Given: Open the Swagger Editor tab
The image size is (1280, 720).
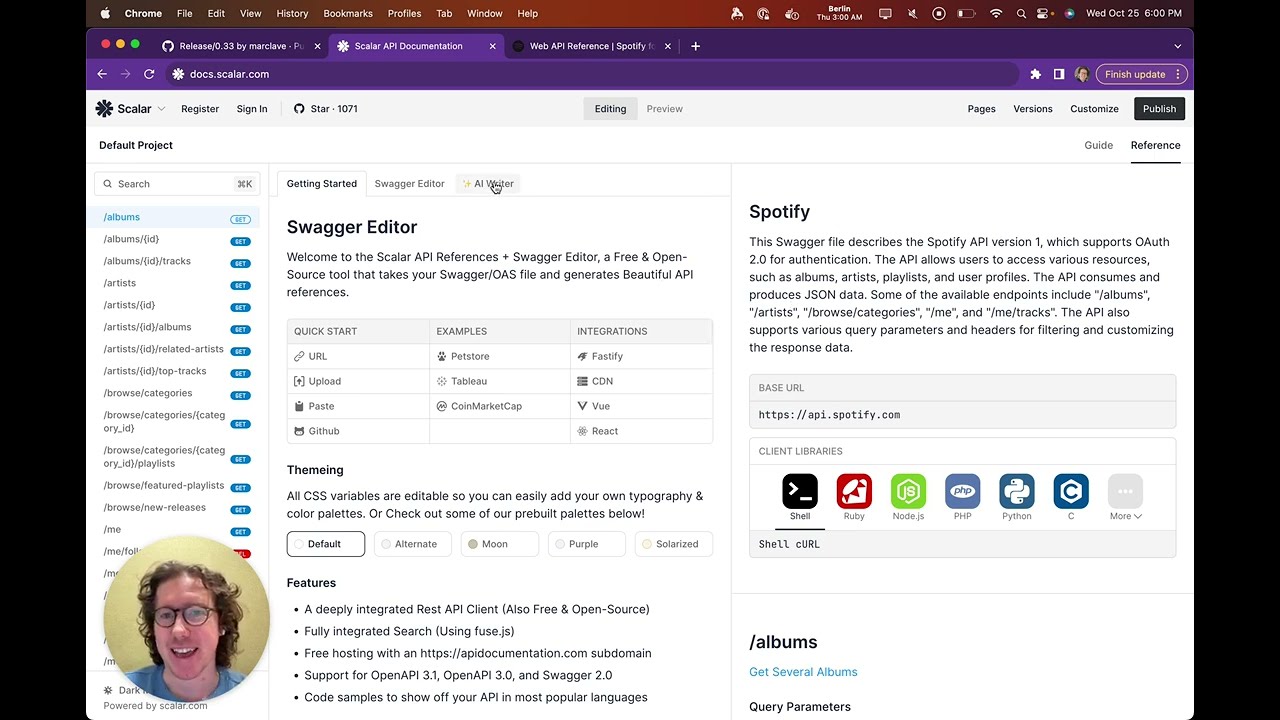Looking at the screenshot, I should tap(409, 184).
